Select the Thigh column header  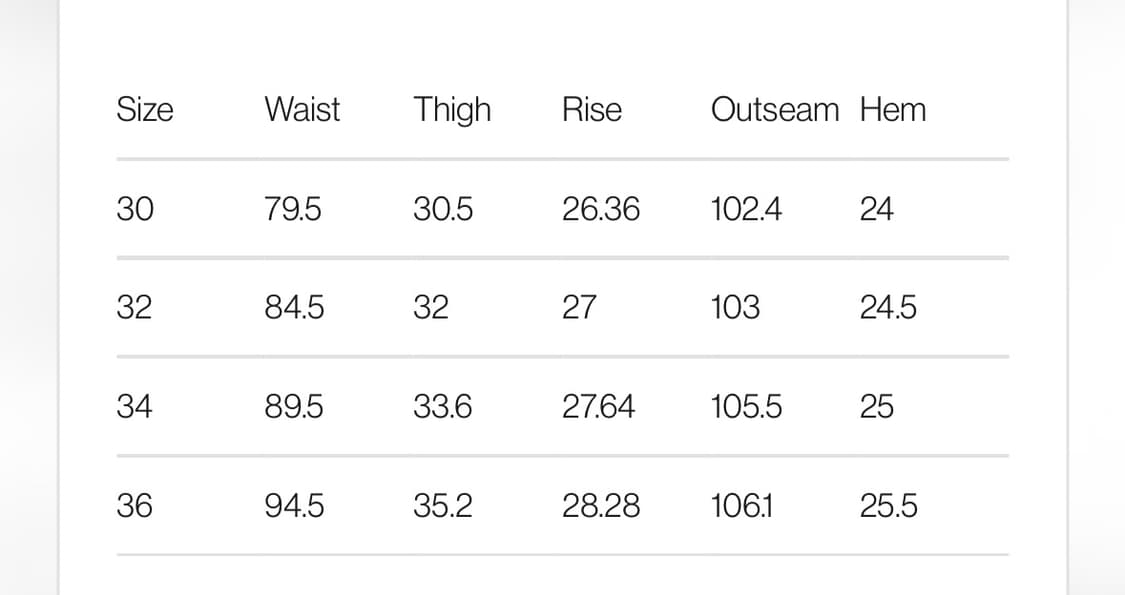tap(452, 111)
